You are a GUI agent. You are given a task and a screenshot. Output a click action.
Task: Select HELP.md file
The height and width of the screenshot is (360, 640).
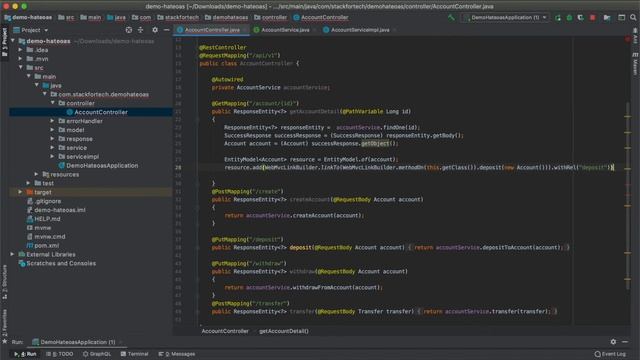(x=43, y=219)
